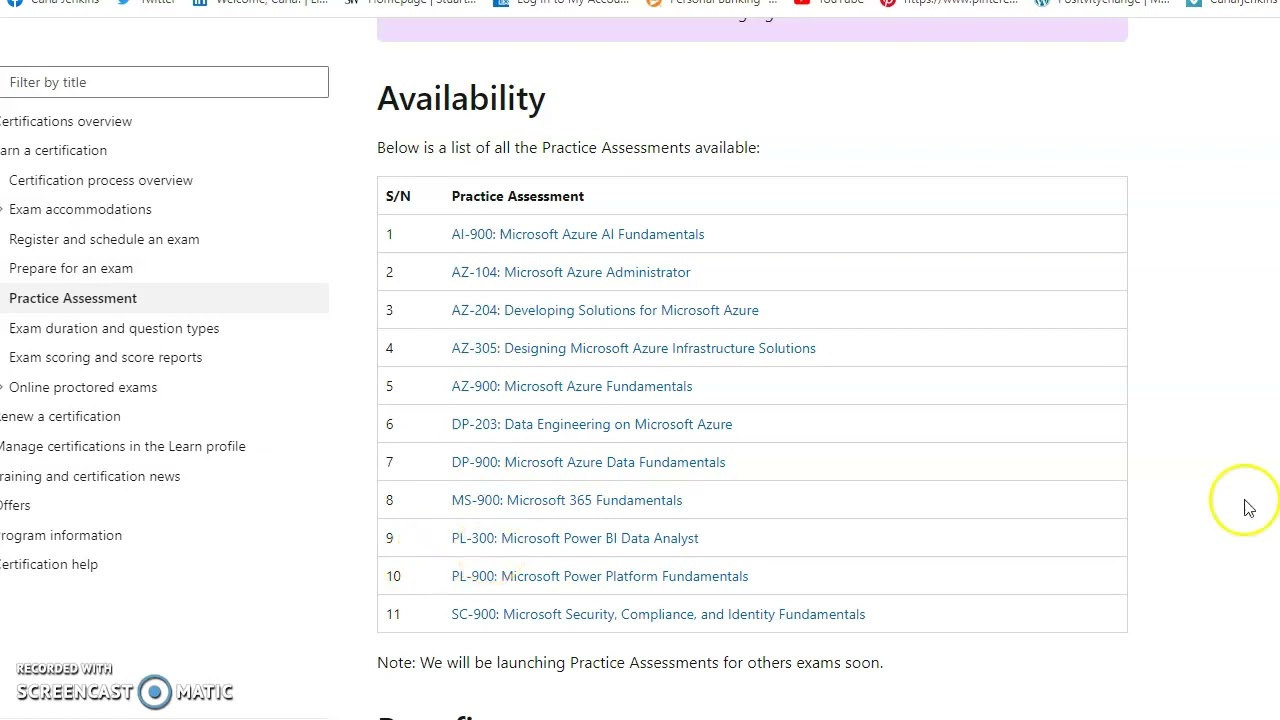The image size is (1280, 720).
Task: Open PL-900 Microsoft Power Platform Fundamentals link
Action: click(x=600, y=576)
